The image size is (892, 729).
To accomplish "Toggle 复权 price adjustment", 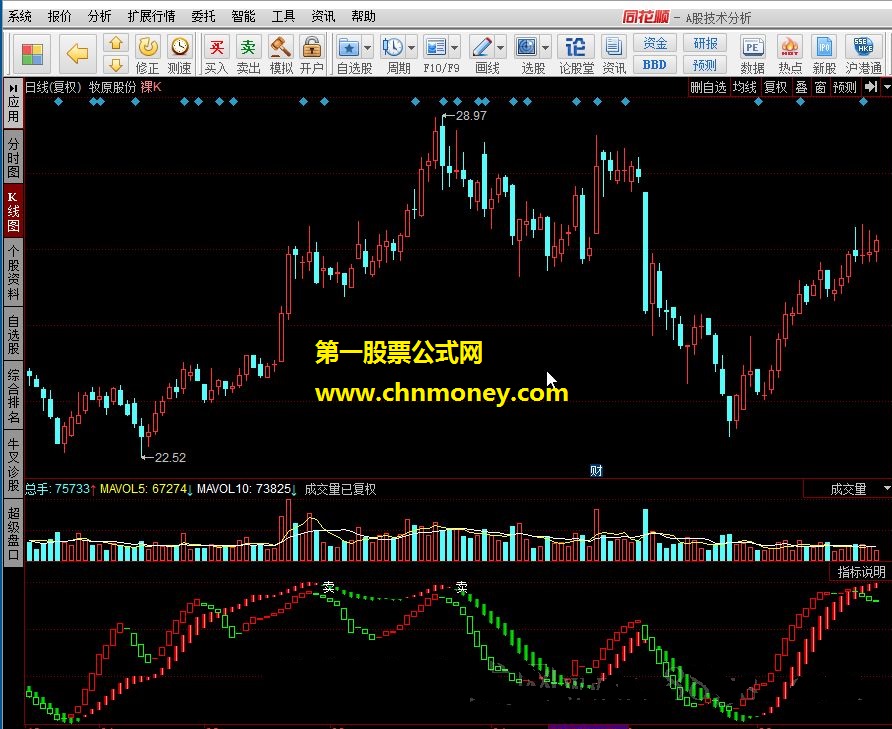I will [775, 87].
